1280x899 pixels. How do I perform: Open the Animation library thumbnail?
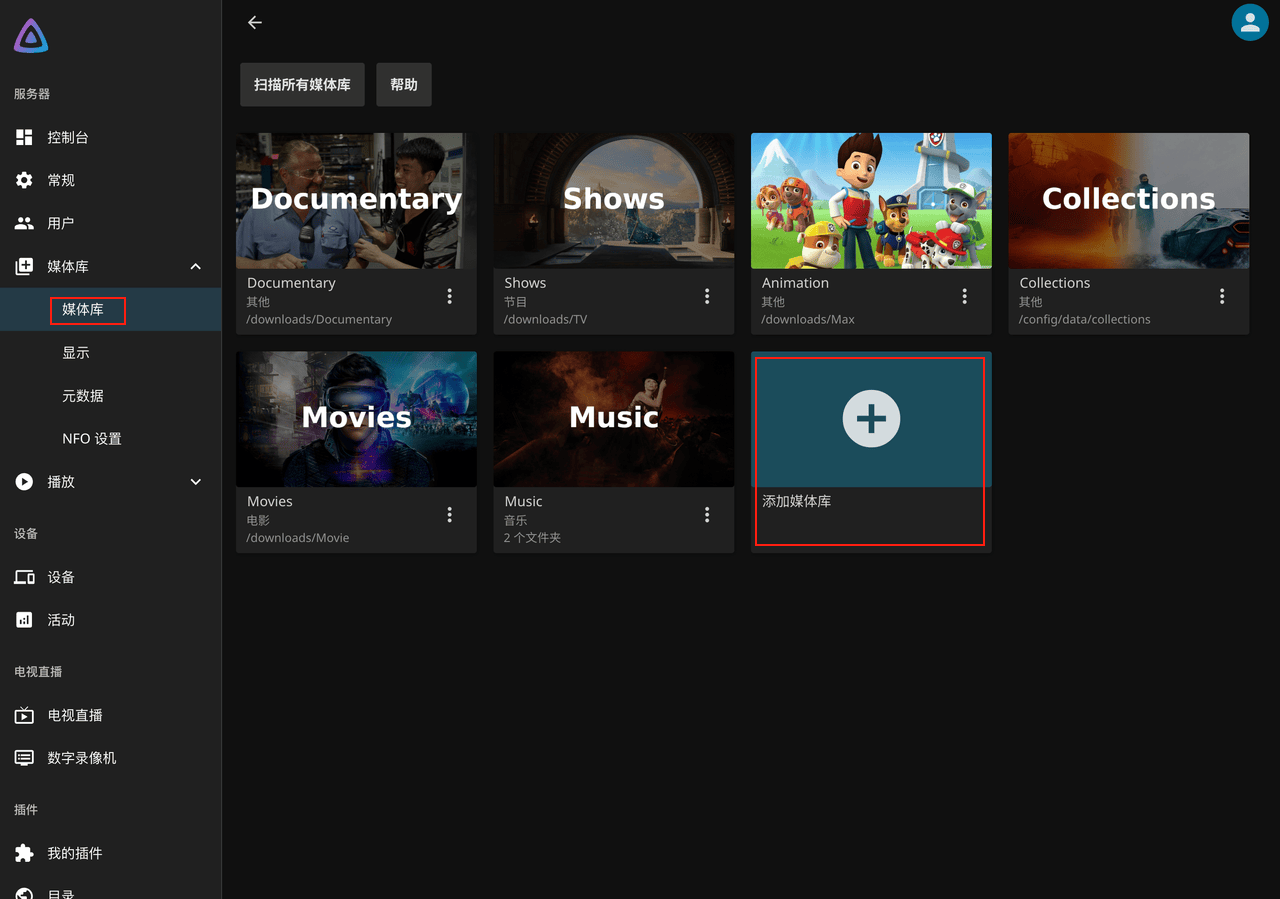point(871,200)
